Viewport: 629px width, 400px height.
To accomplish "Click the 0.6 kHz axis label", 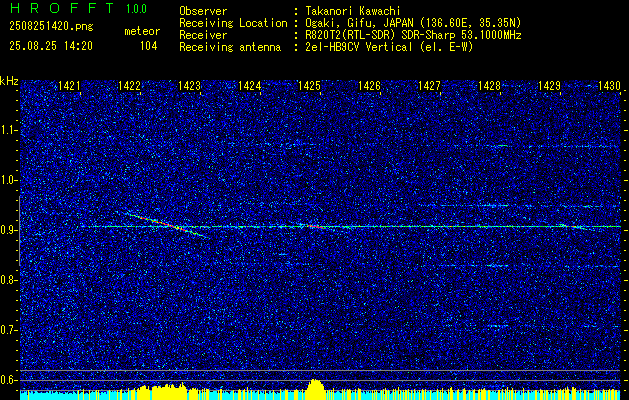I will pos(9,380).
